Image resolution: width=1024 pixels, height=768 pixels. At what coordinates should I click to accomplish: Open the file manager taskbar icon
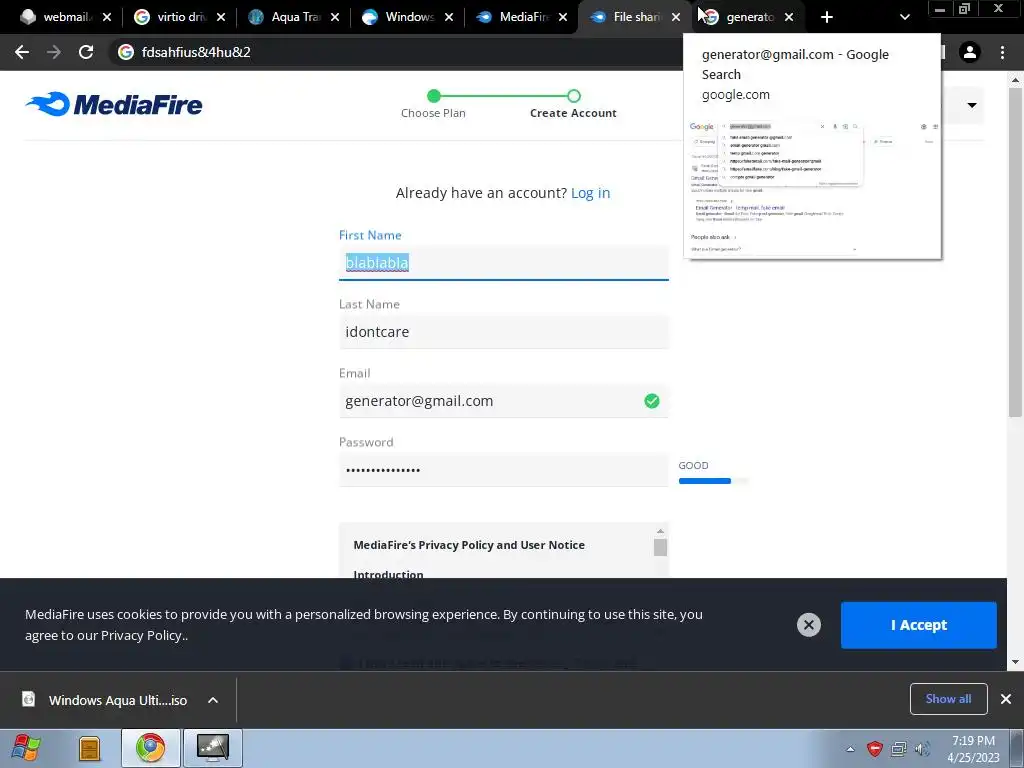tap(89, 748)
